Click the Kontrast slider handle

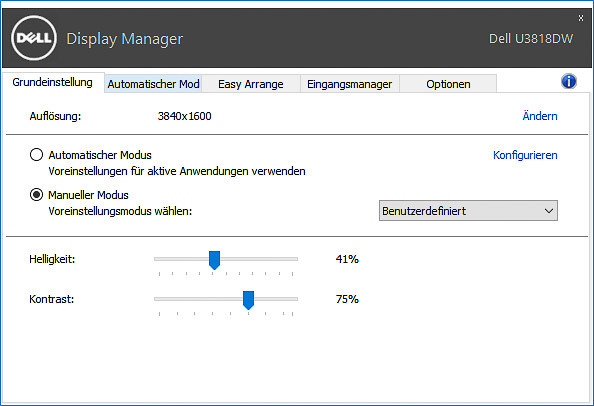tap(249, 300)
